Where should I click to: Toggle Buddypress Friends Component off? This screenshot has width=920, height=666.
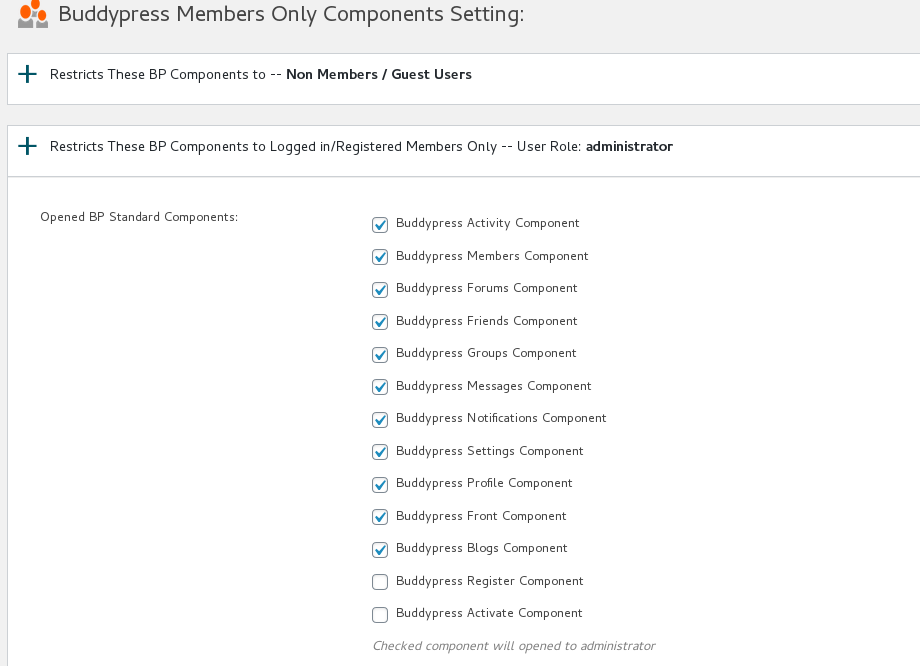coord(379,322)
